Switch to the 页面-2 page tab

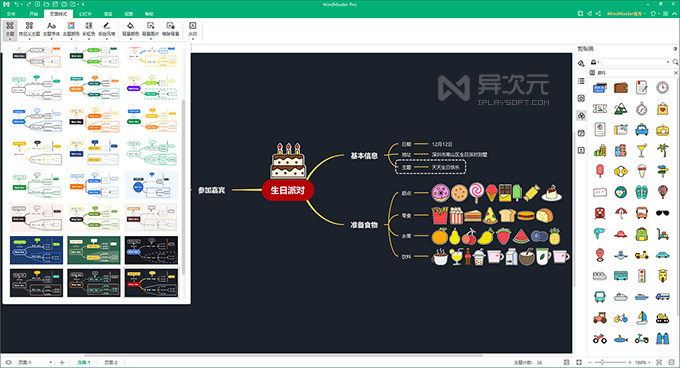(x=111, y=362)
